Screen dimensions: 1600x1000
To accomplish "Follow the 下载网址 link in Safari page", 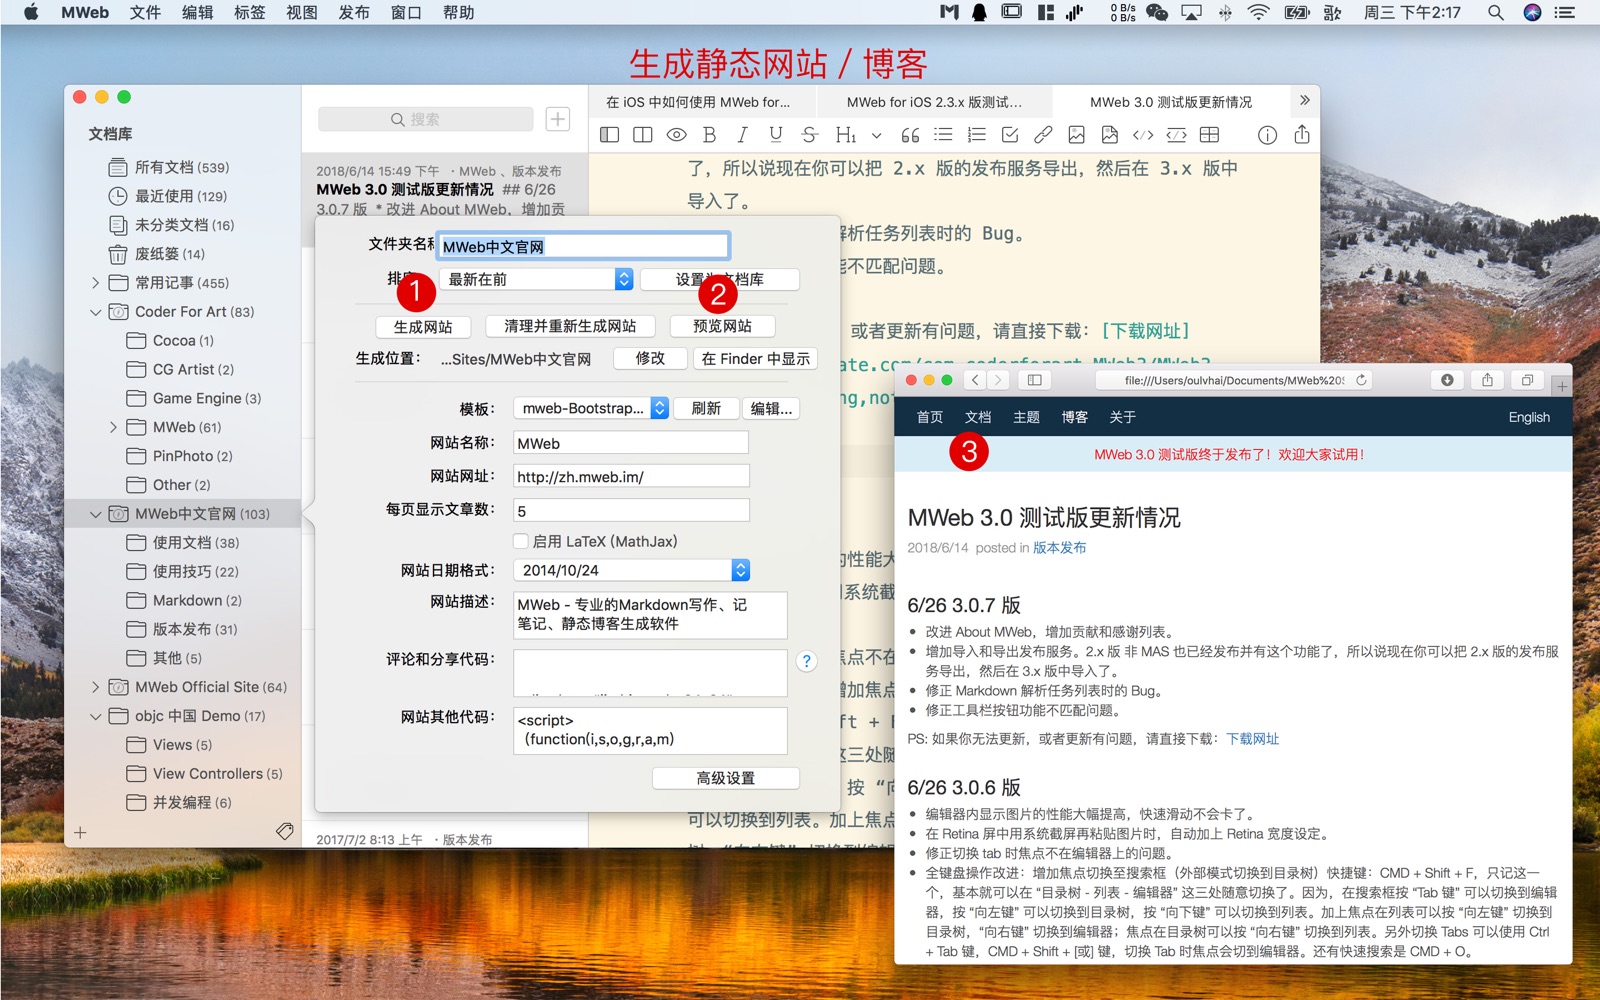I will click(1253, 739).
